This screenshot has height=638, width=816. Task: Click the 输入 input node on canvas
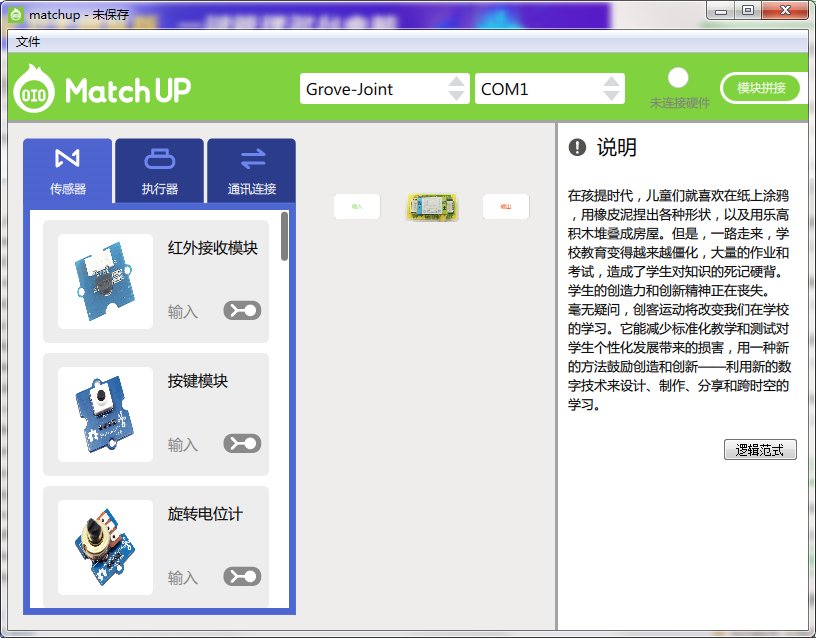pos(356,206)
